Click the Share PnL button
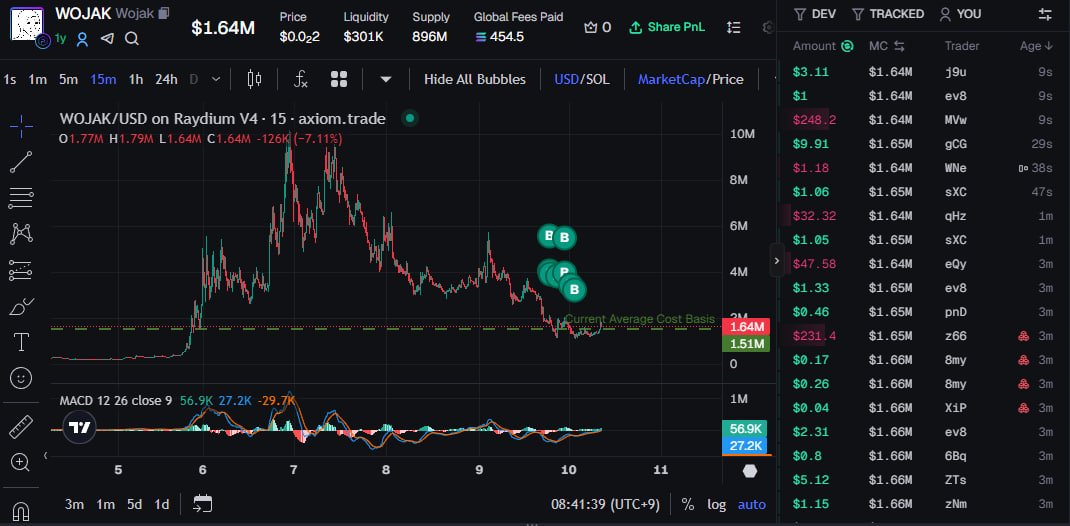Screen dimensions: 1070x526 666,27
